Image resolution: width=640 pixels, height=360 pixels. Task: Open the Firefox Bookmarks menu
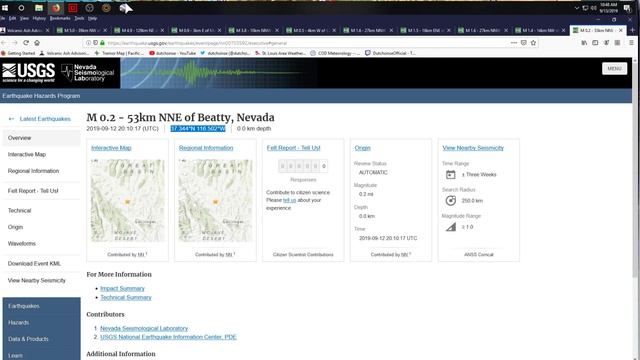coord(60,18)
